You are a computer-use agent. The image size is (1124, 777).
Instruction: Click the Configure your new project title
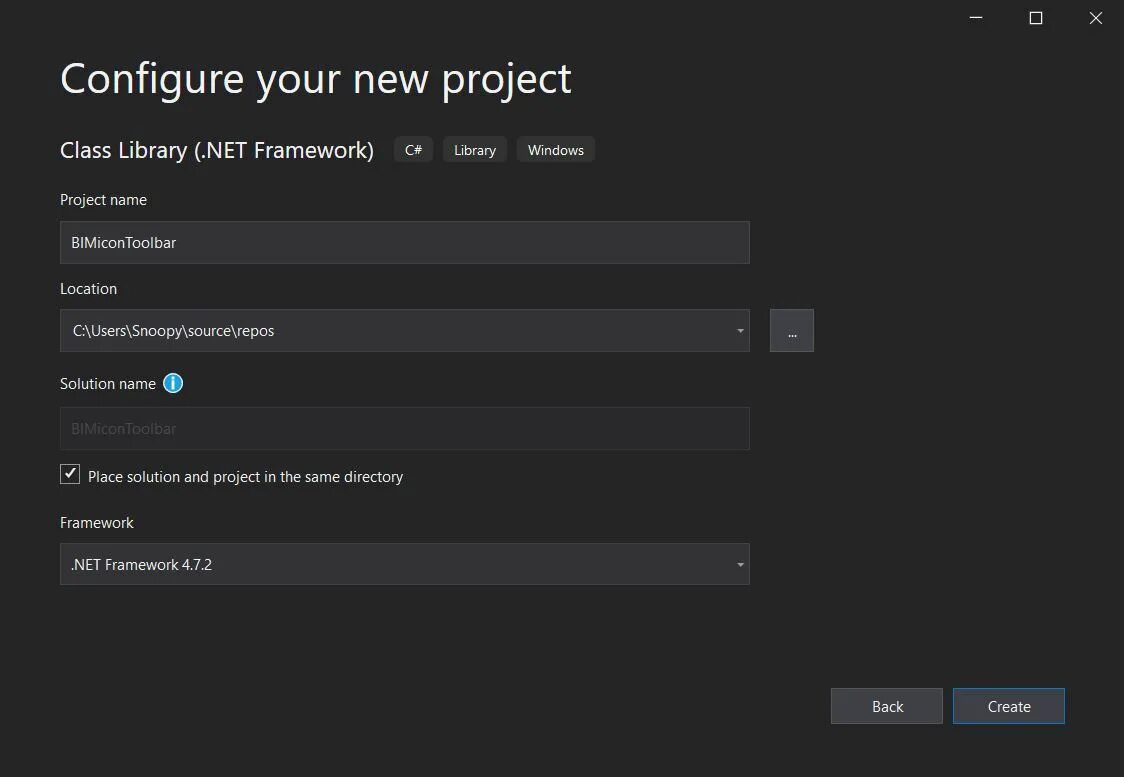coord(316,79)
